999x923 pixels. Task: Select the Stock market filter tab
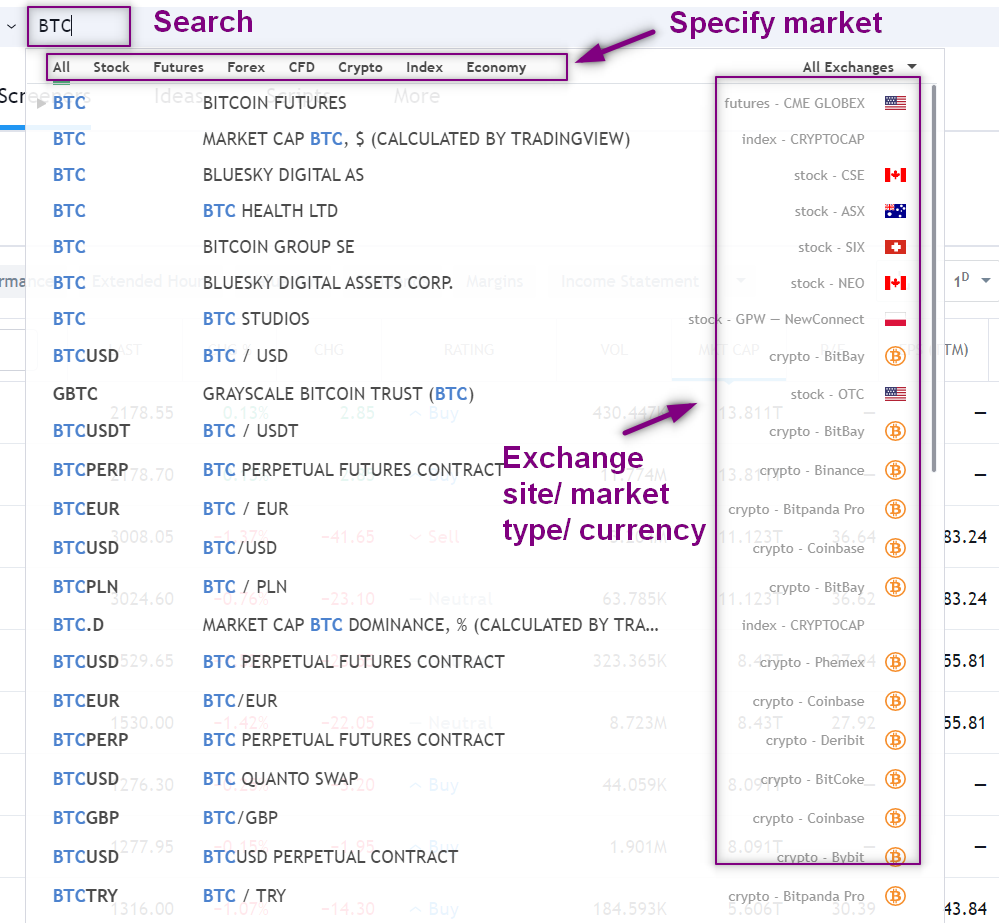[111, 67]
